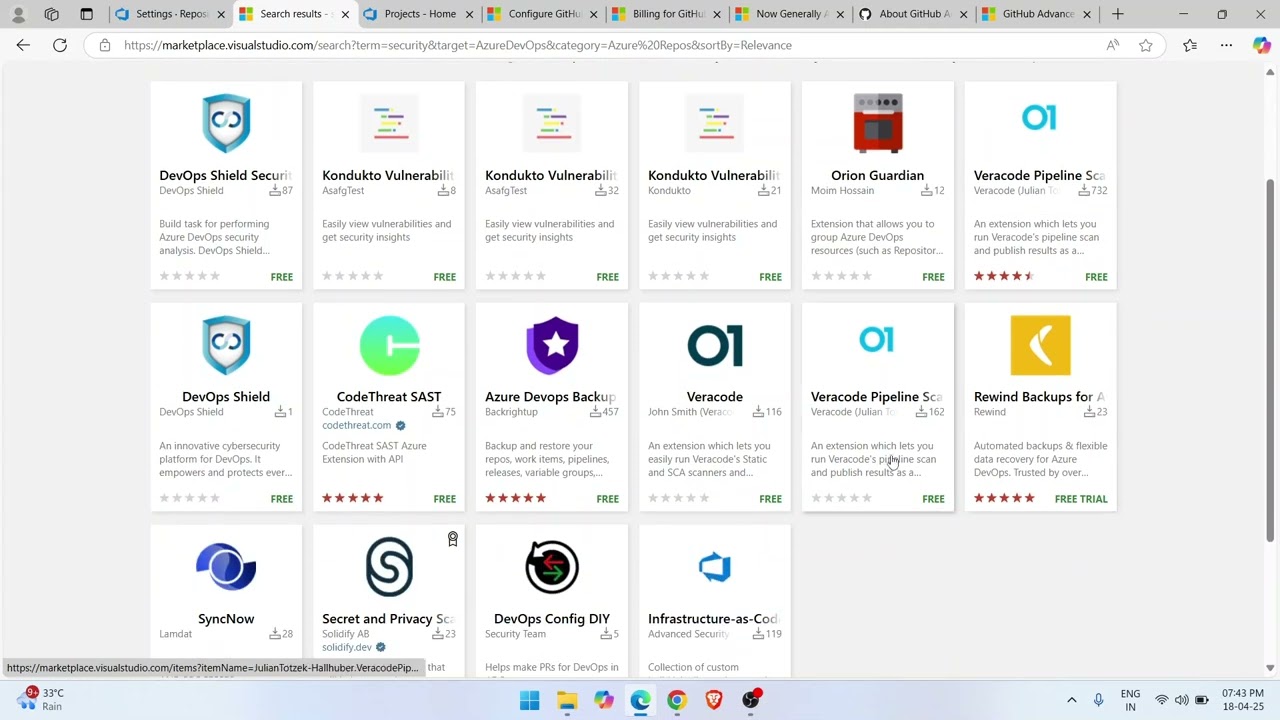Image resolution: width=1280 pixels, height=720 pixels.
Task: Launch File Explorer from the taskbar
Action: 567,700
